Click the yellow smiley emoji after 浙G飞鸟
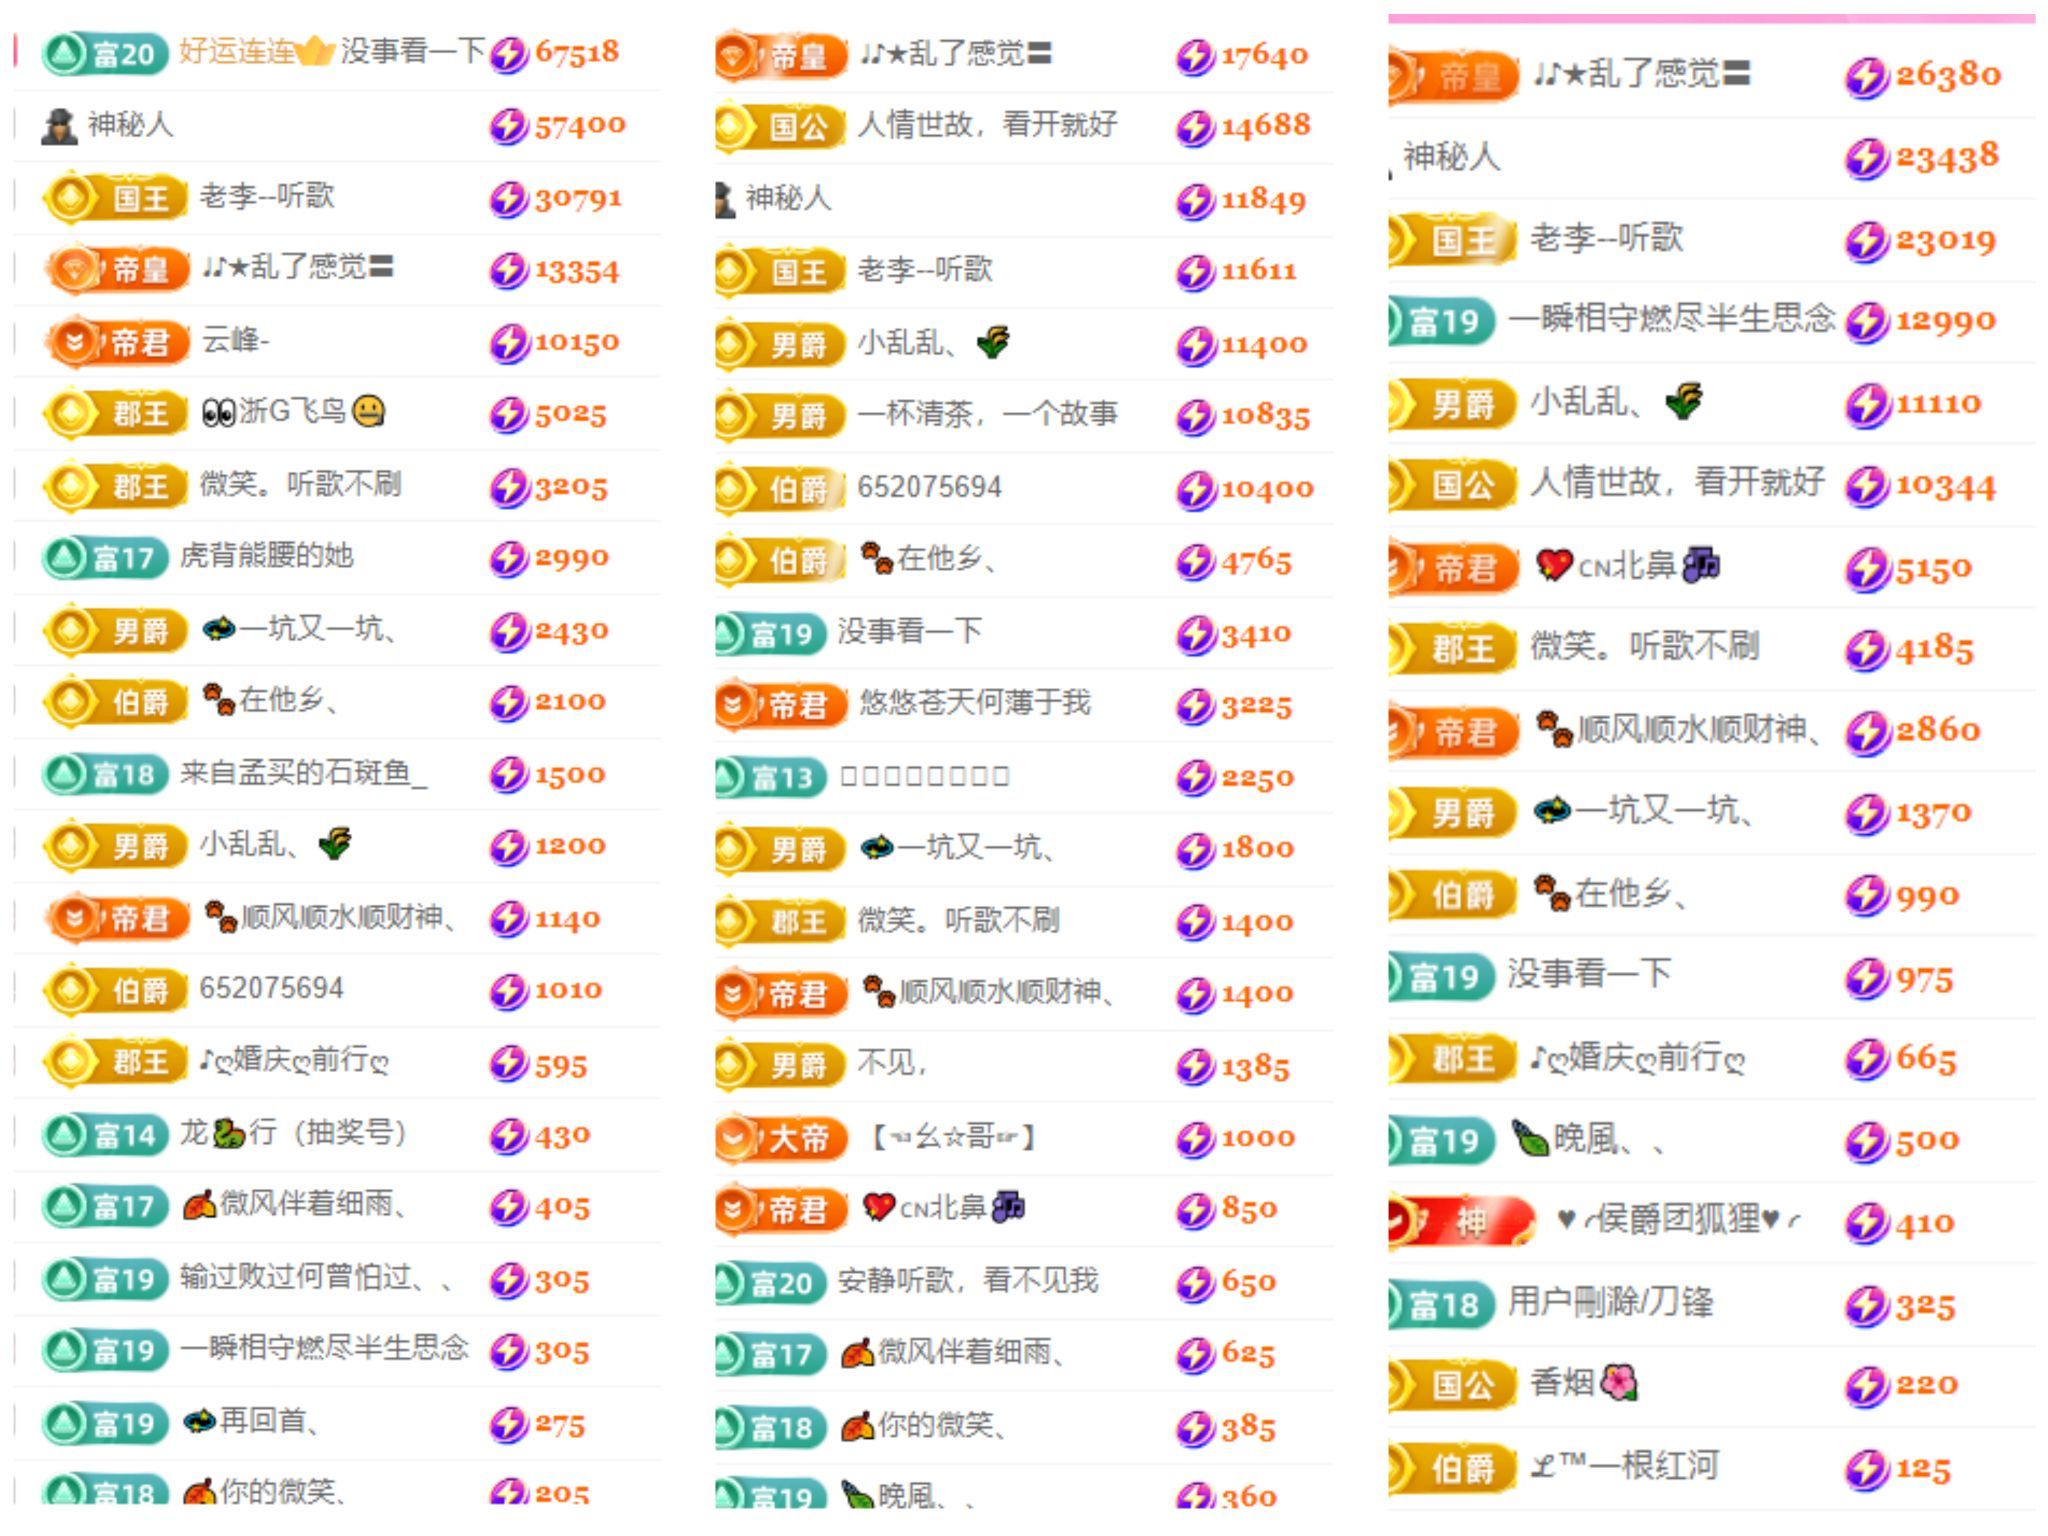The image size is (2048, 1536). (369, 411)
